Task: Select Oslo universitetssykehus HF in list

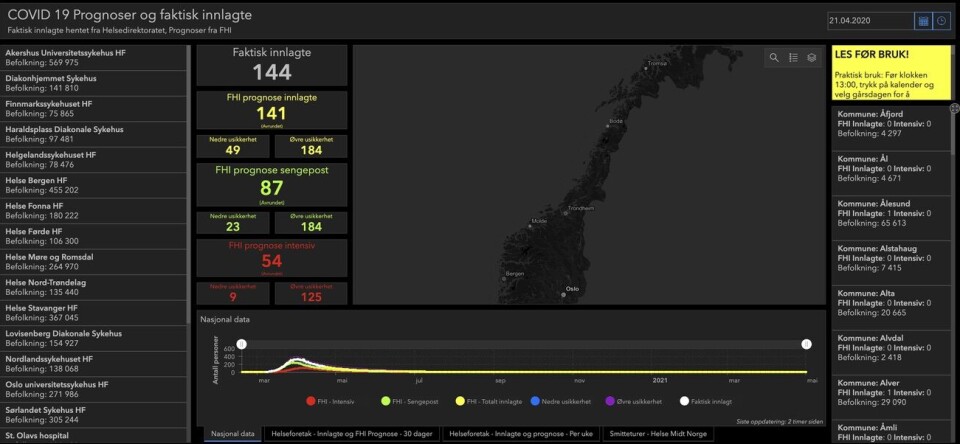Action: pos(92,389)
